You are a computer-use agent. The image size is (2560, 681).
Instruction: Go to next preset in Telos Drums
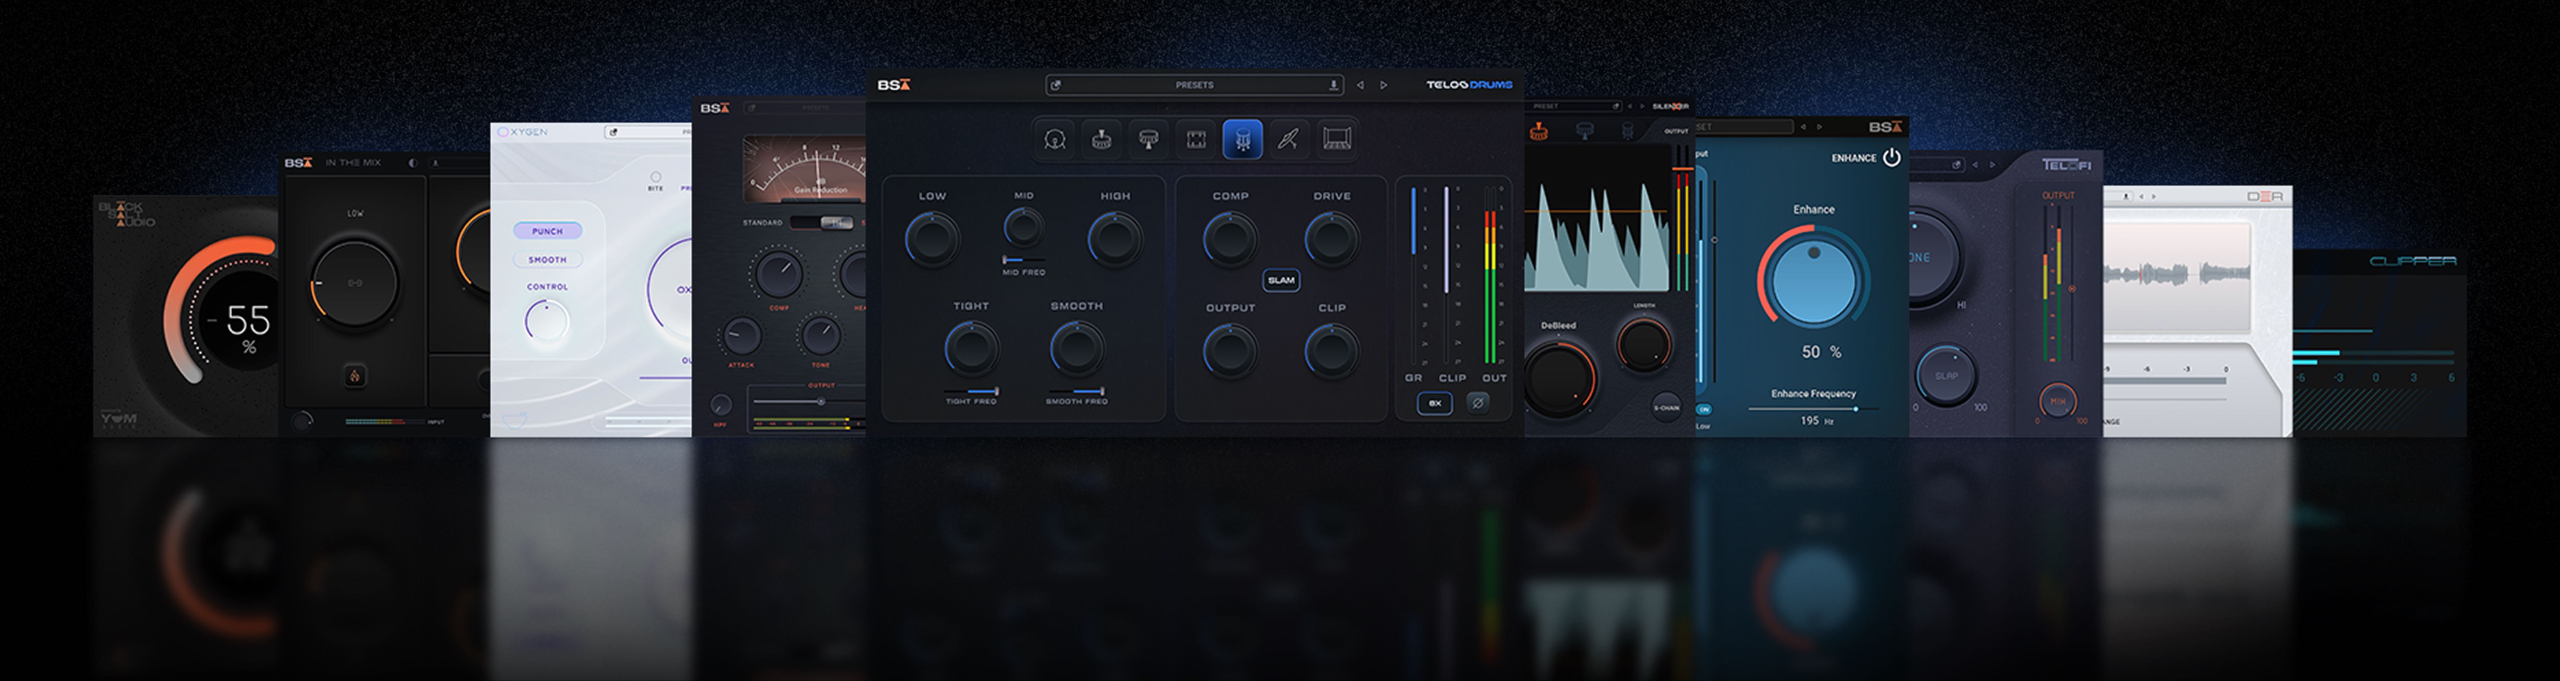coord(1384,85)
